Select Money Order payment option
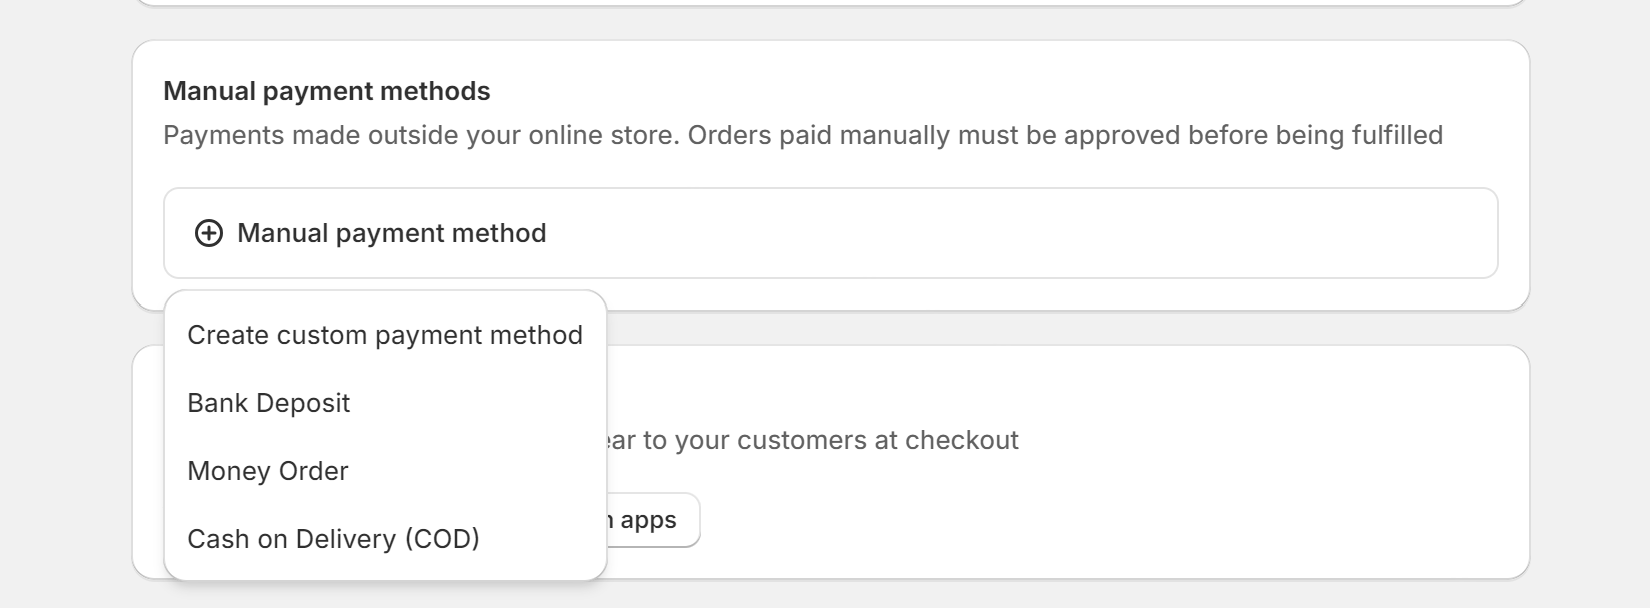 [x=267, y=471]
